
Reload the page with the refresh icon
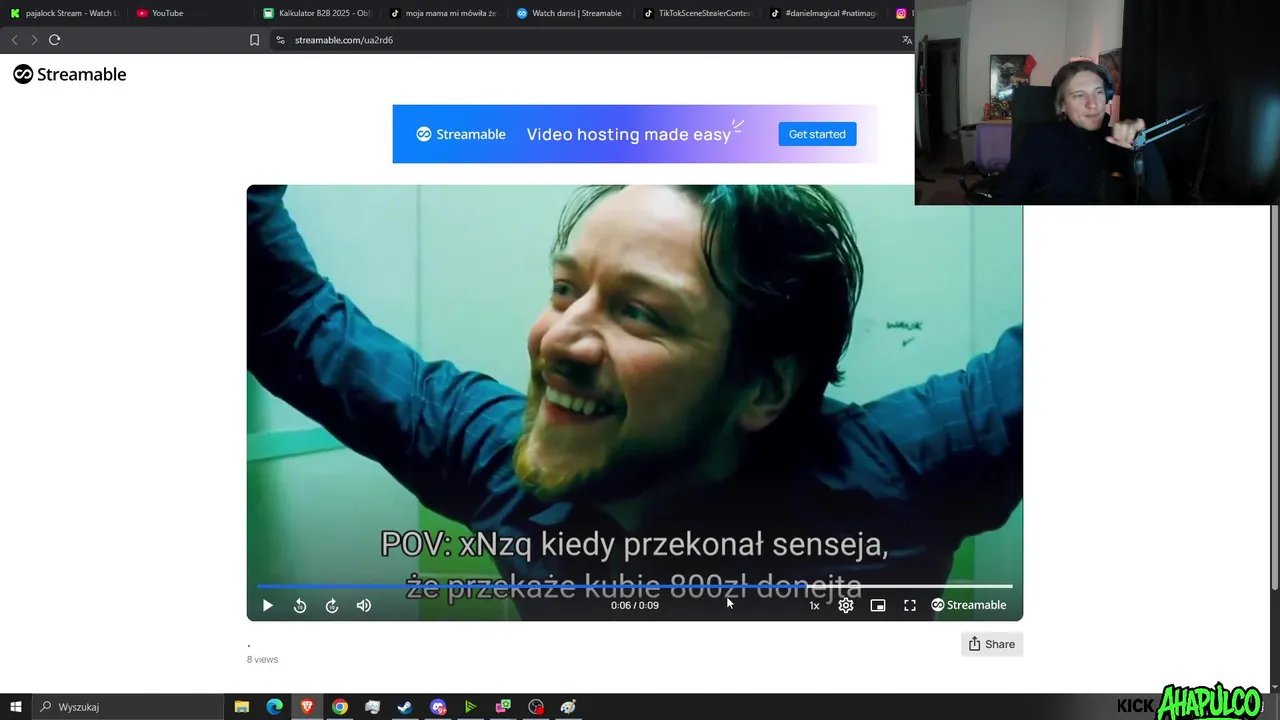54,40
